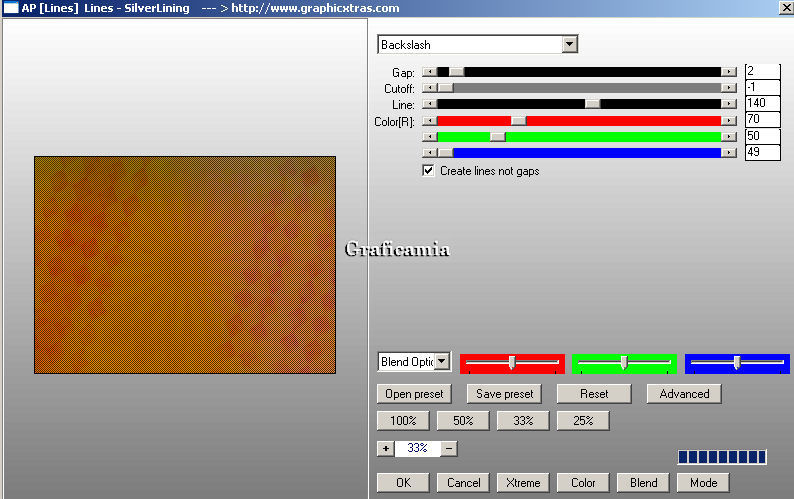Click the Mode button
The width and height of the screenshot is (794, 499).
[x=703, y=483]
